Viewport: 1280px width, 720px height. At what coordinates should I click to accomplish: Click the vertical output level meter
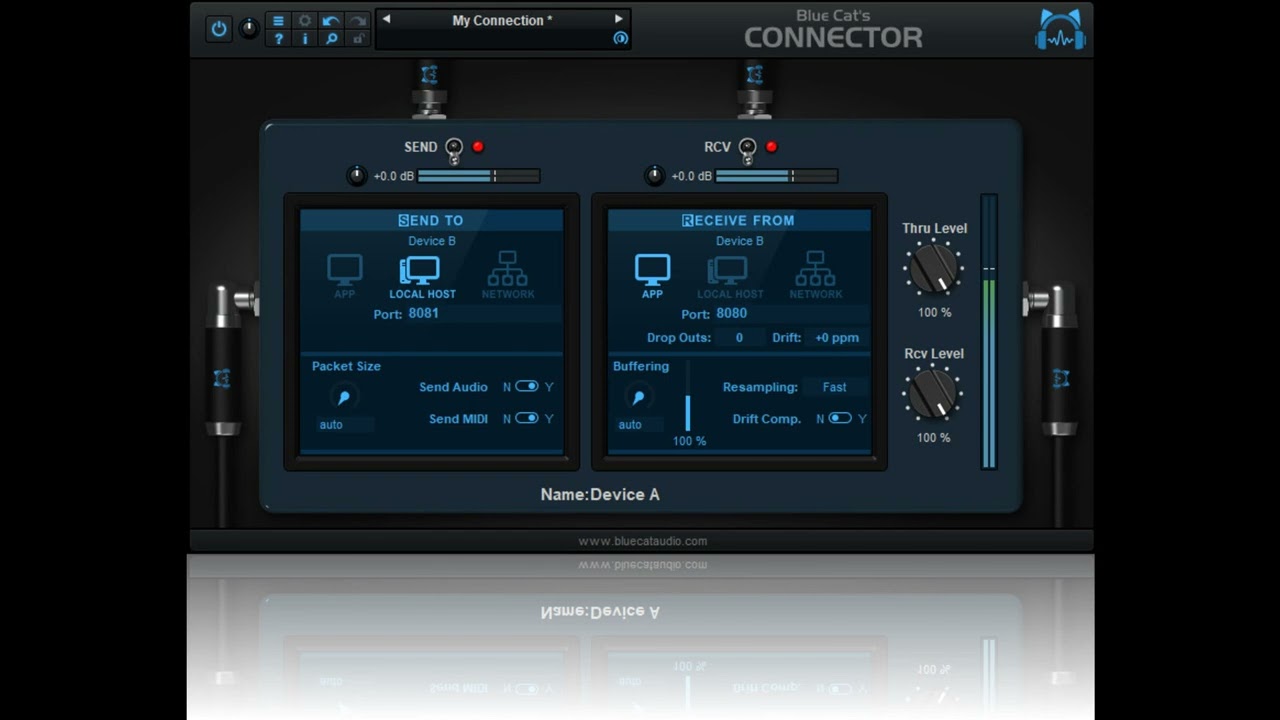point(989,331)
